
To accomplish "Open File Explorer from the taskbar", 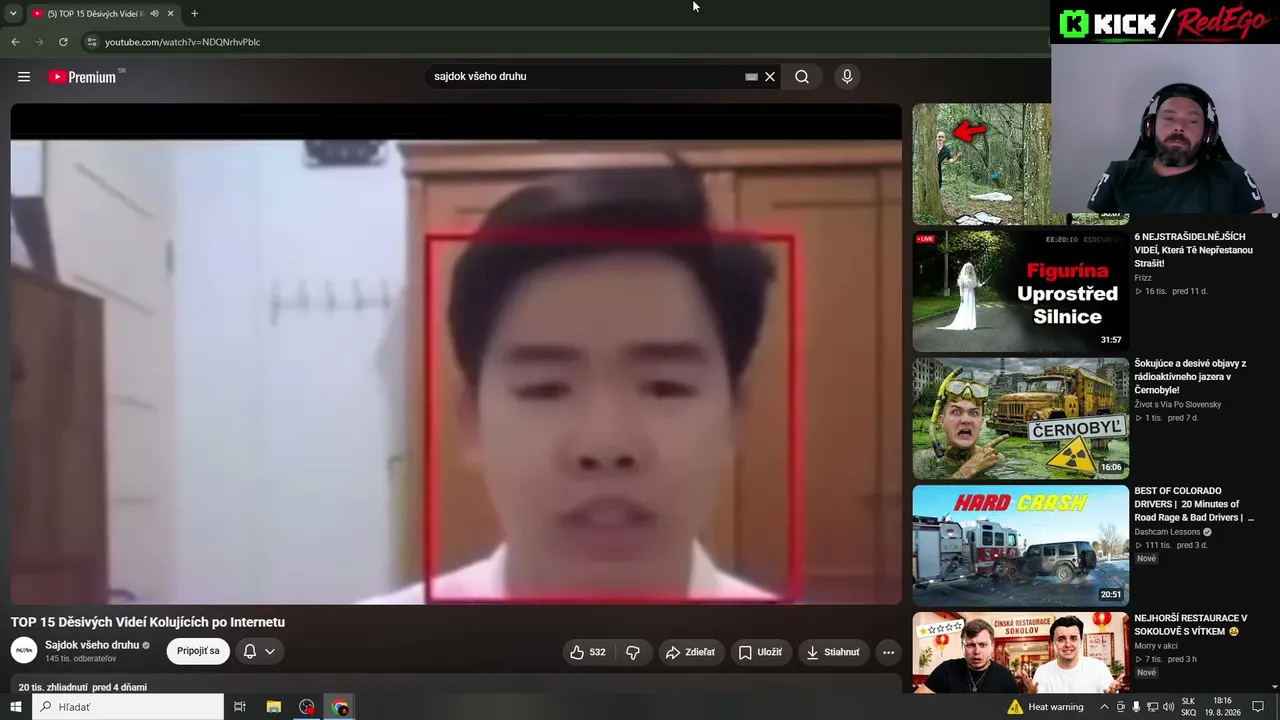I will (x=273, y=707).
